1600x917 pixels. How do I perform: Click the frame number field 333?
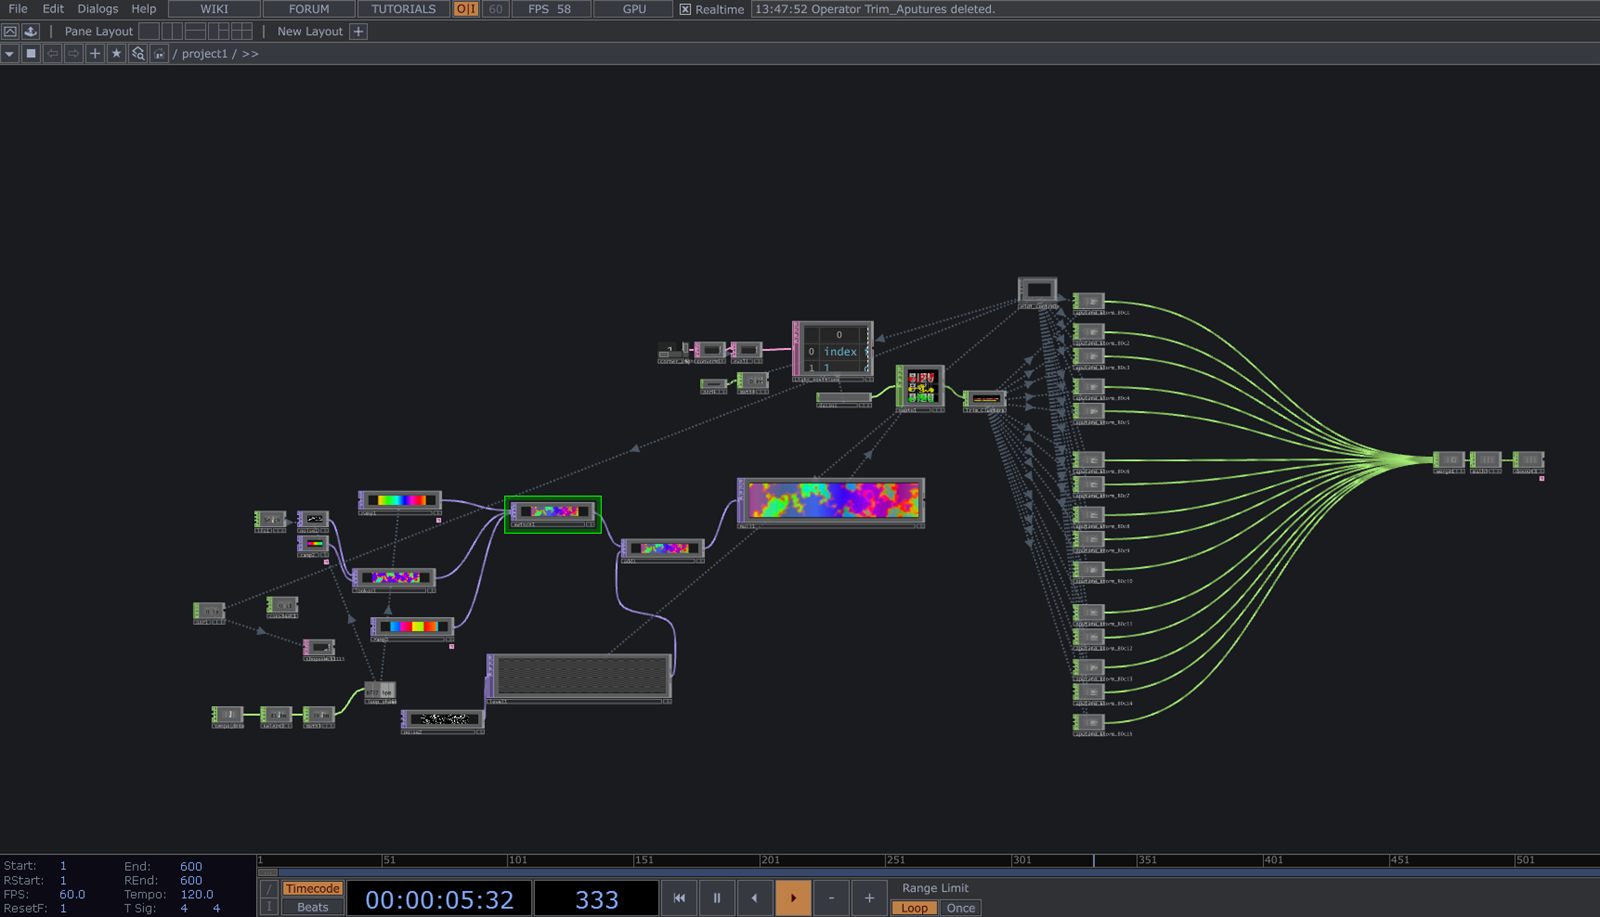click(596, 899)
